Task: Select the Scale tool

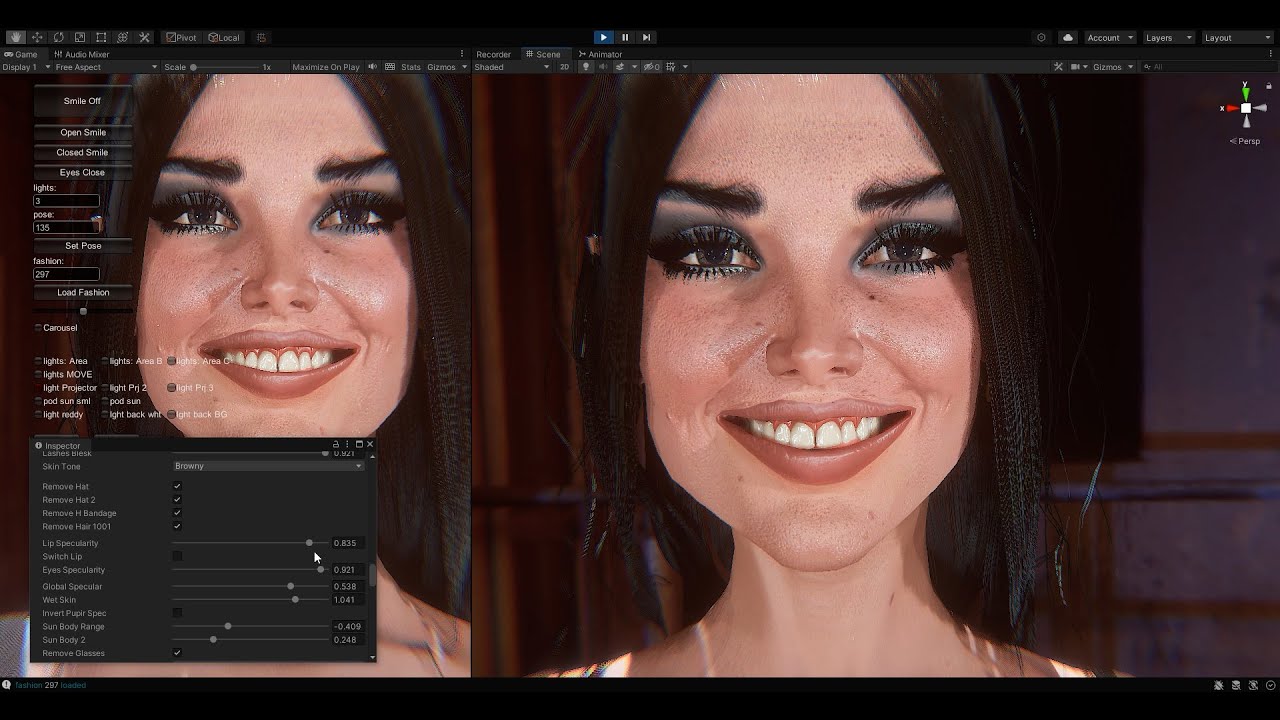Action: pyautogui.click(x=80, y=37)
